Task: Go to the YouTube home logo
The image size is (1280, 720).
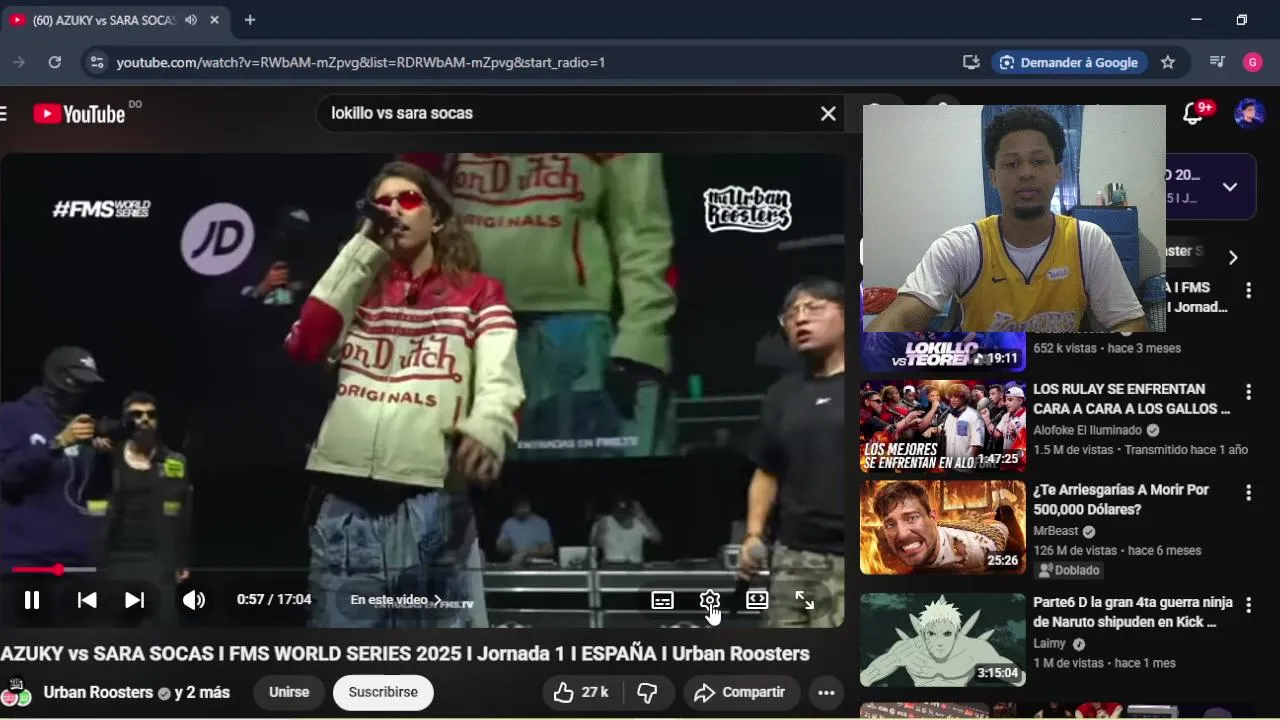Action: (80, 113)
